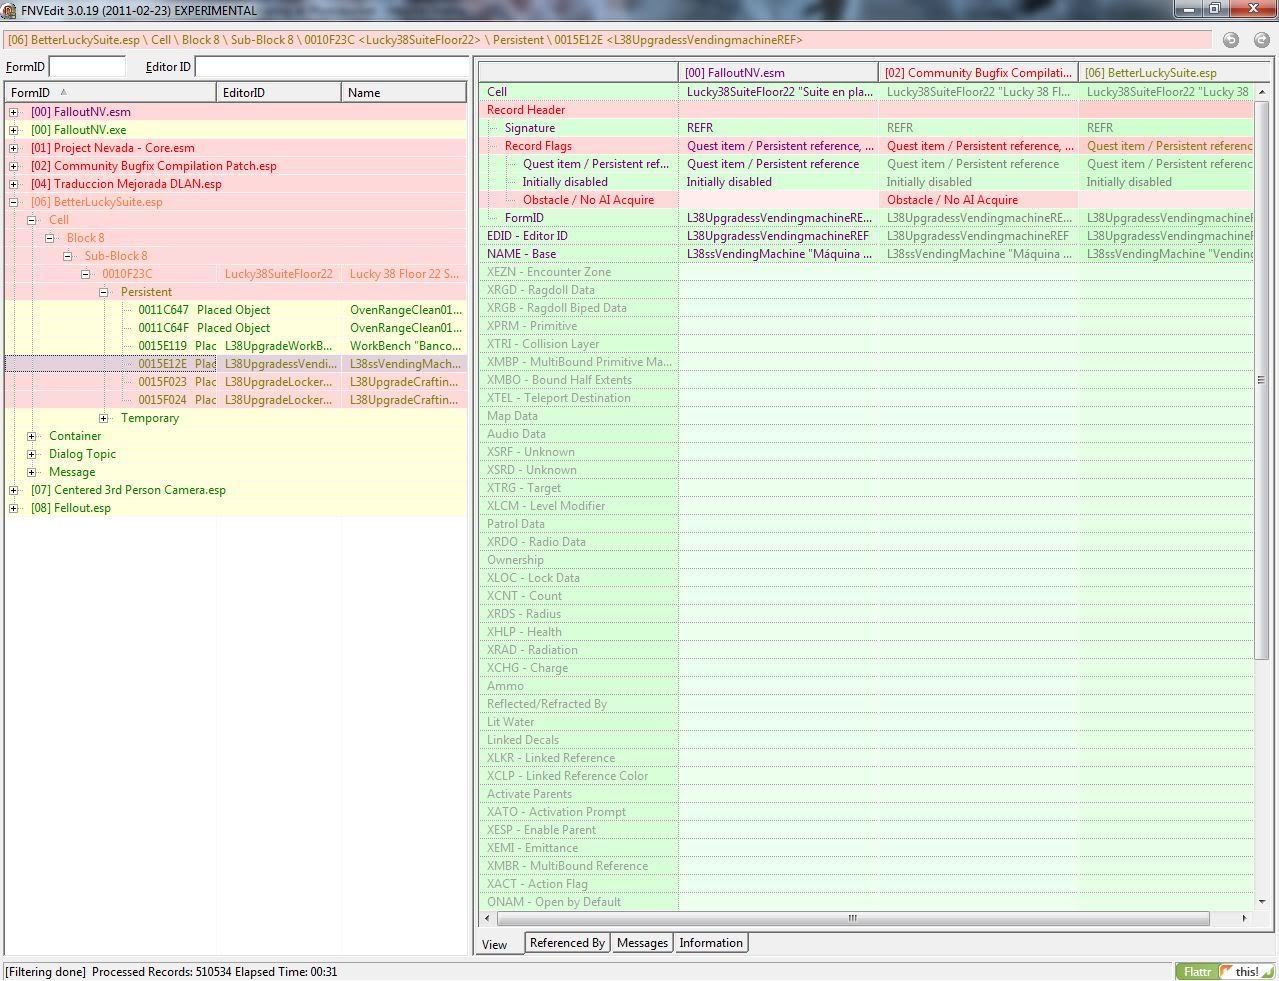The width and height of the screenshot is (1279, 981).
Task: Select the 0010F23C Lucky38SuiteFloor22 cell row
Action: pos(236,274)
